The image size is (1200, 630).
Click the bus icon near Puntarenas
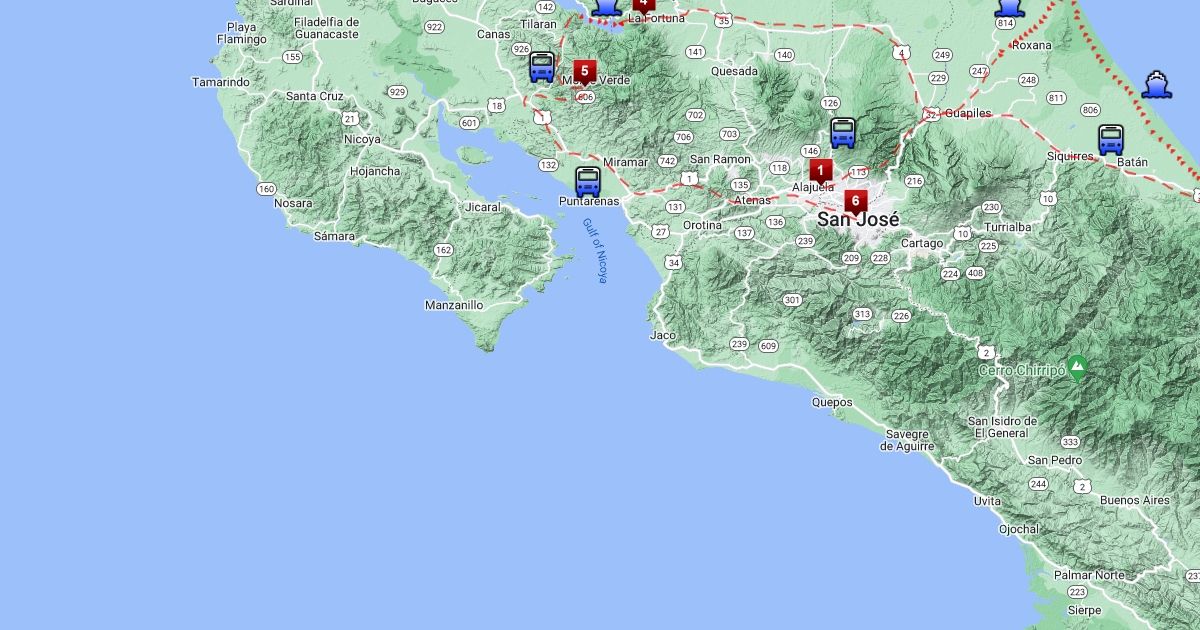coord(588,182)
